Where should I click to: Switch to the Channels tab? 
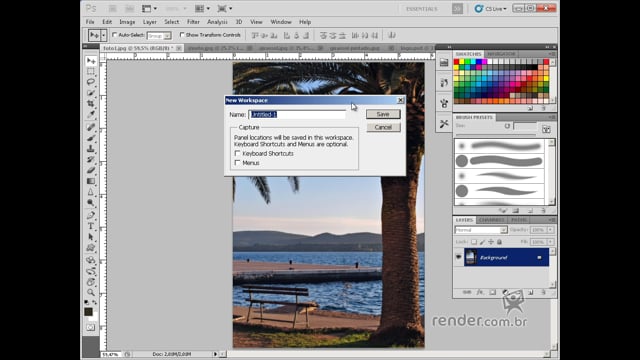click(491, 220)
